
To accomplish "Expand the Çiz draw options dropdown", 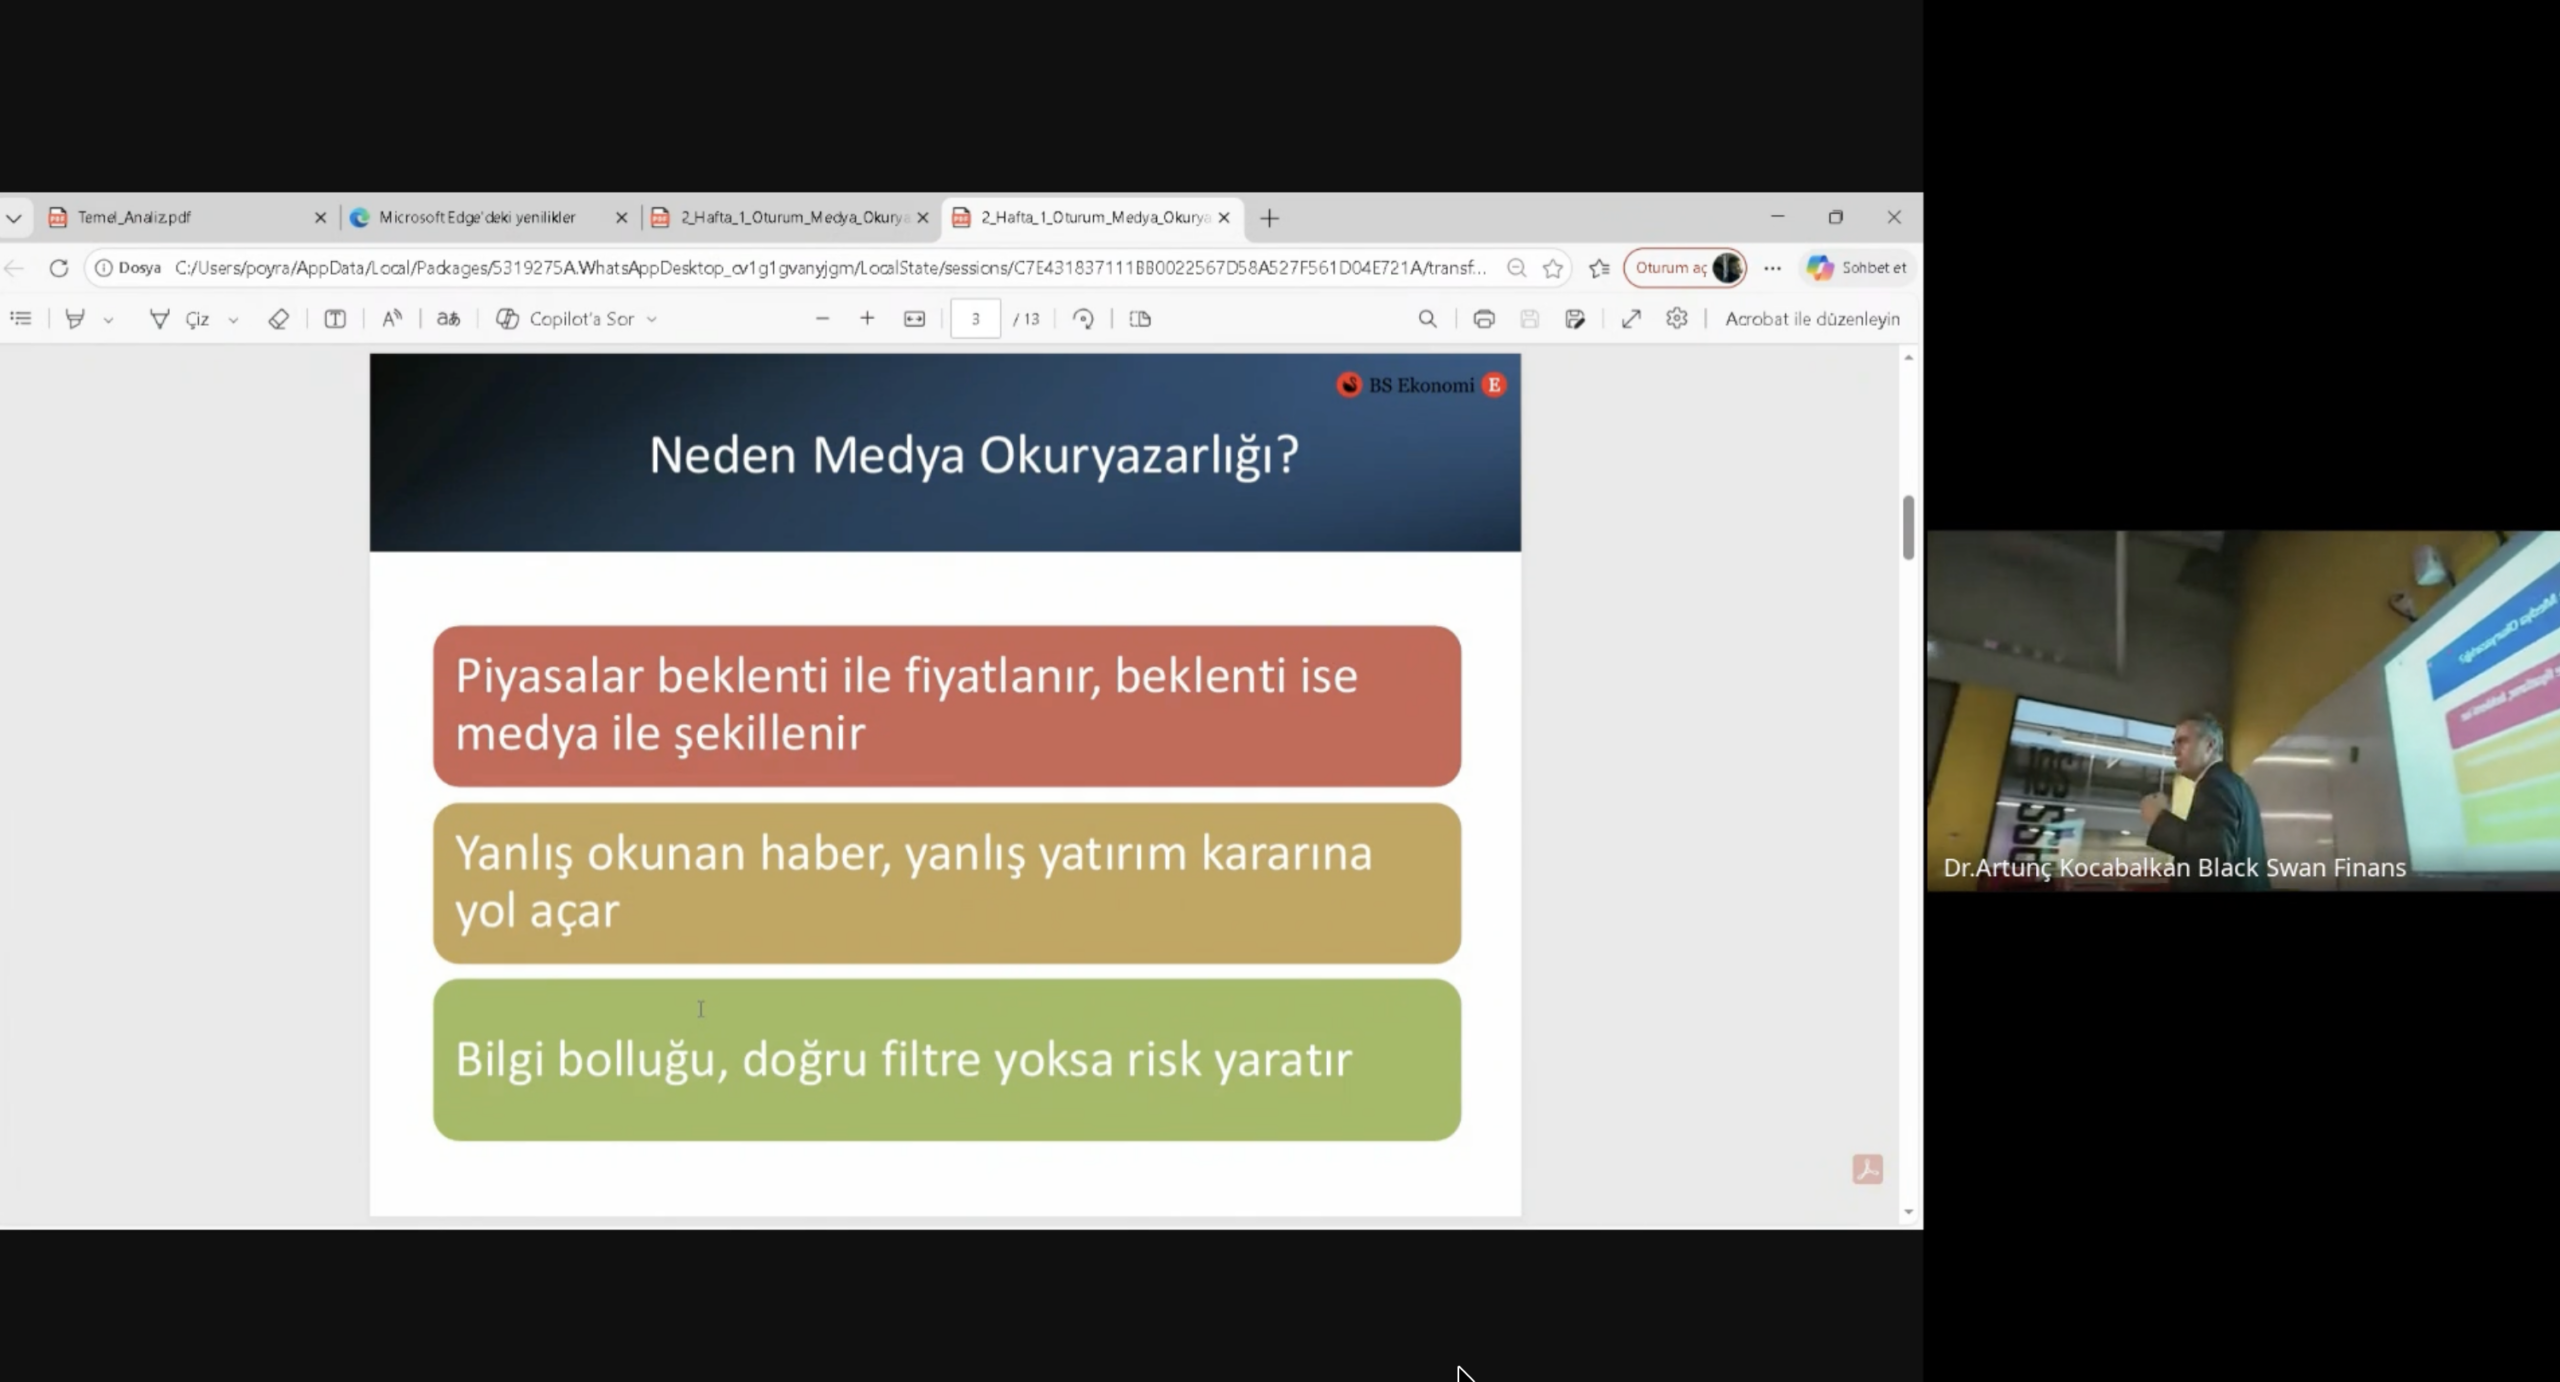I will [x=233, y=320].
